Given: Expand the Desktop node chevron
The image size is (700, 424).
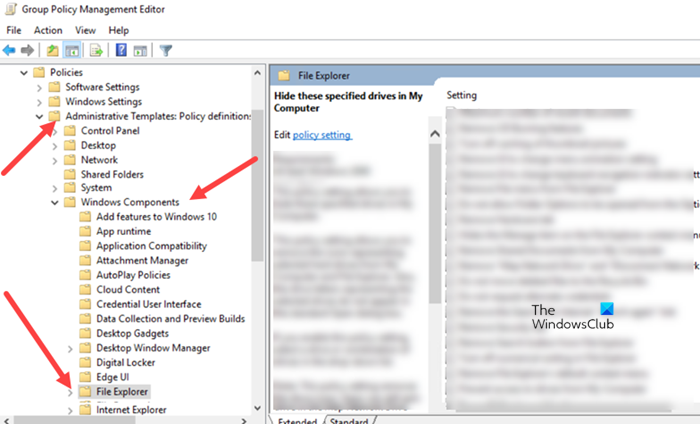Looking at the screenshot, I should coord(54,146).
